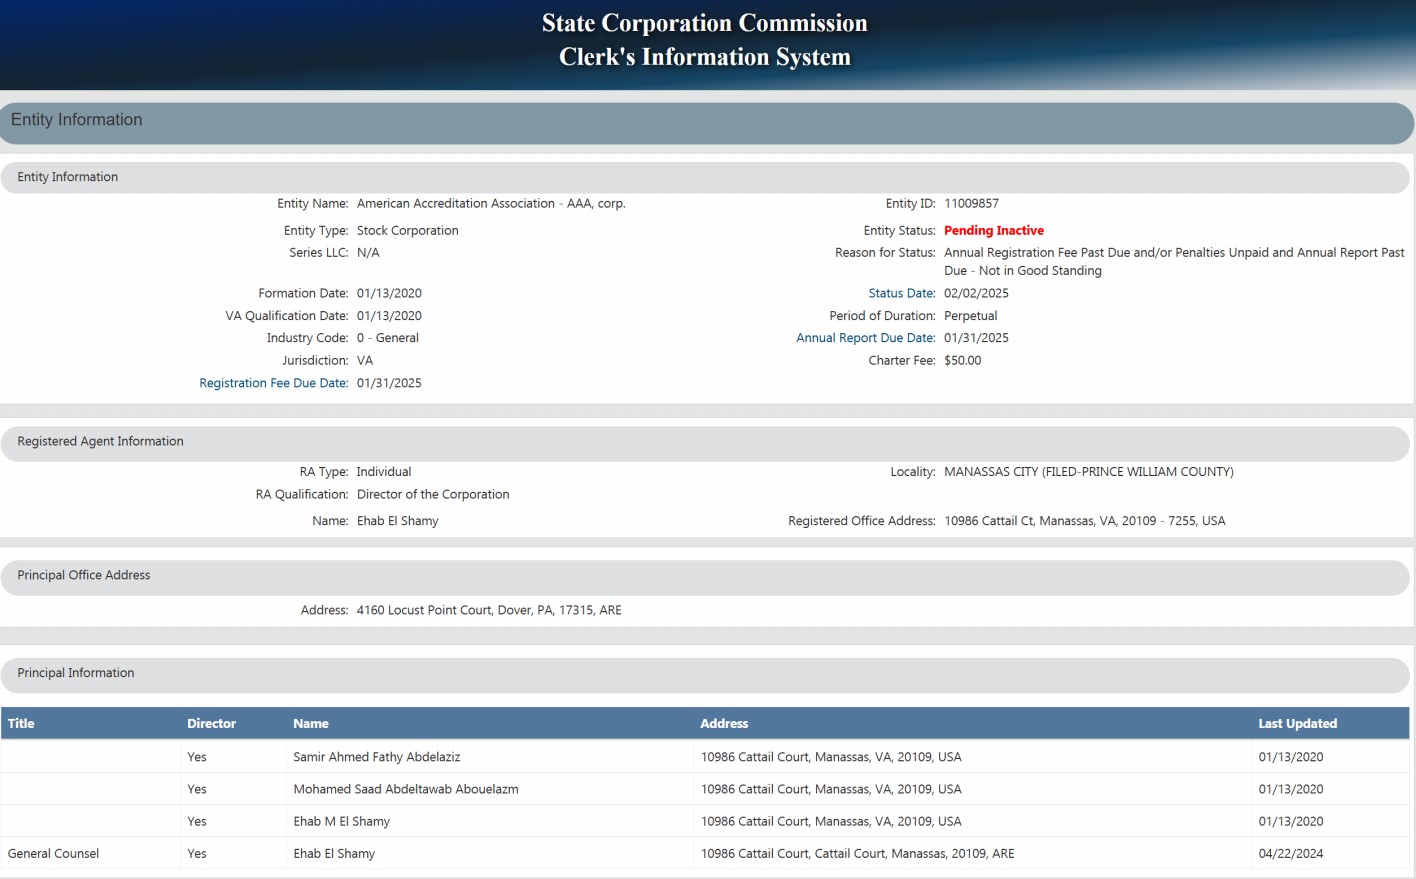Select the Ehab M El Shamy entry
This screenshot has height=879, width=1416.
pos(341,821)
